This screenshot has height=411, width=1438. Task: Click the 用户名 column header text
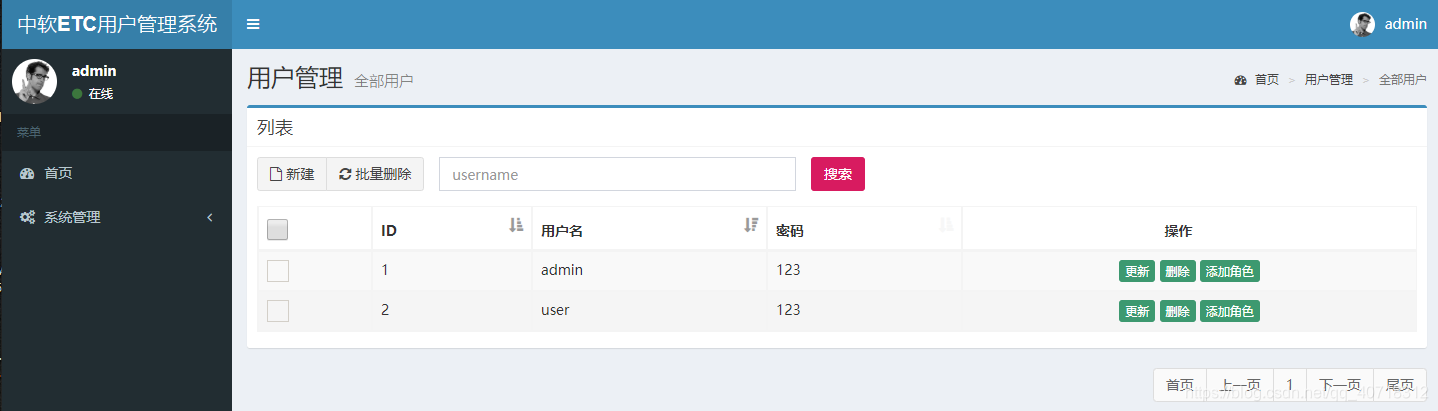(x=562, y=231)
